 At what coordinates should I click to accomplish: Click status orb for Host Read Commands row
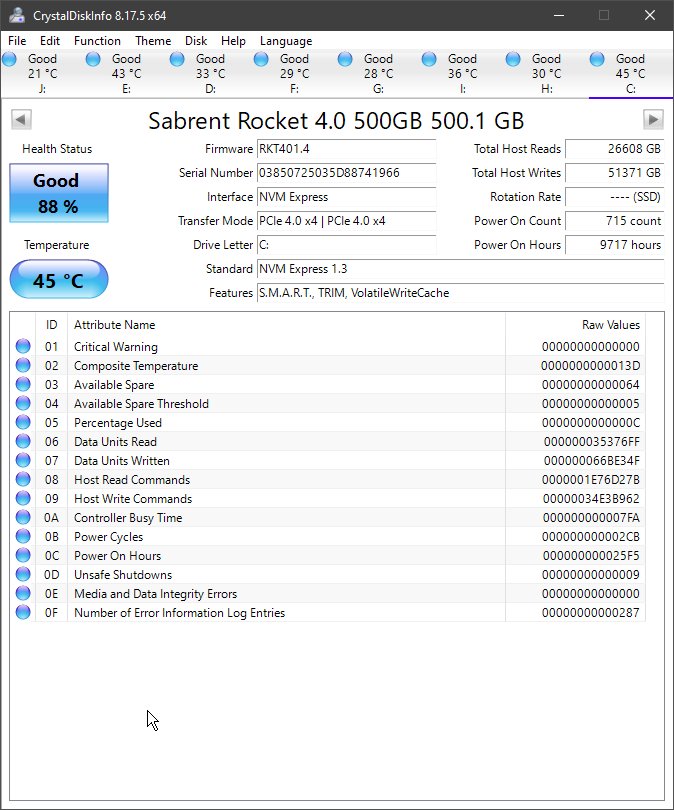pyautogui.click(x=23, y=479)
